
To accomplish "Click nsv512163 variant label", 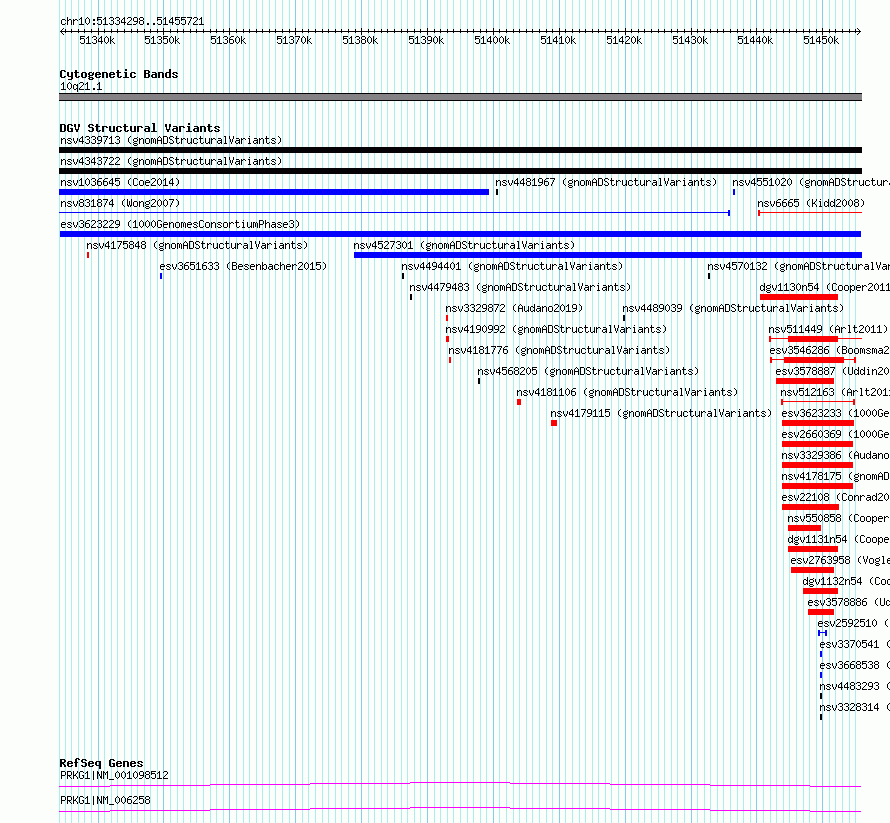I will click(834, 392).
